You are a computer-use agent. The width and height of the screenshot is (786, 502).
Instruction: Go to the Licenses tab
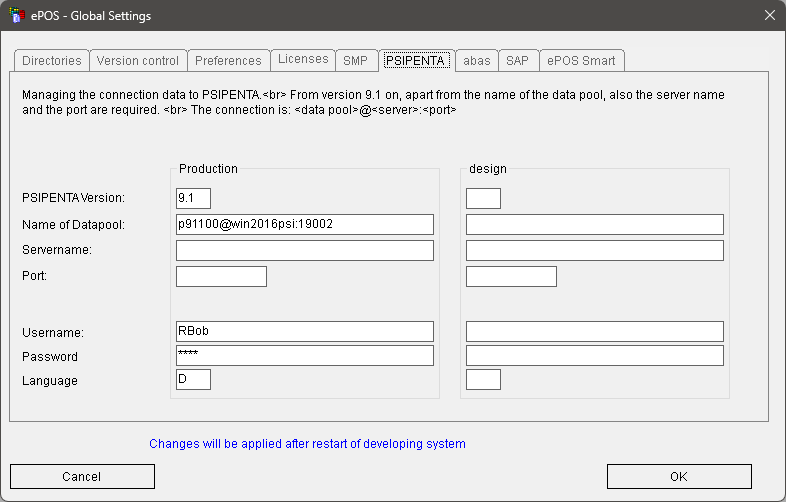(303, 60)
